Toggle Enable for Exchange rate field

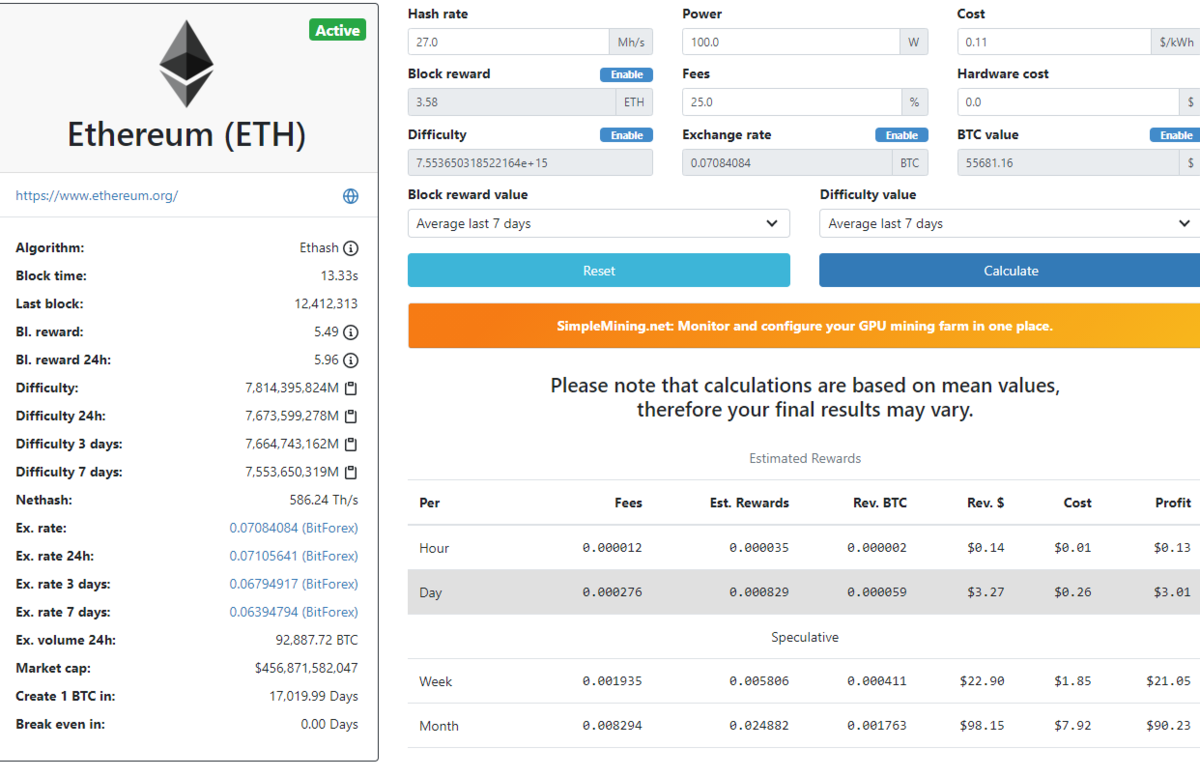point(902,135)
